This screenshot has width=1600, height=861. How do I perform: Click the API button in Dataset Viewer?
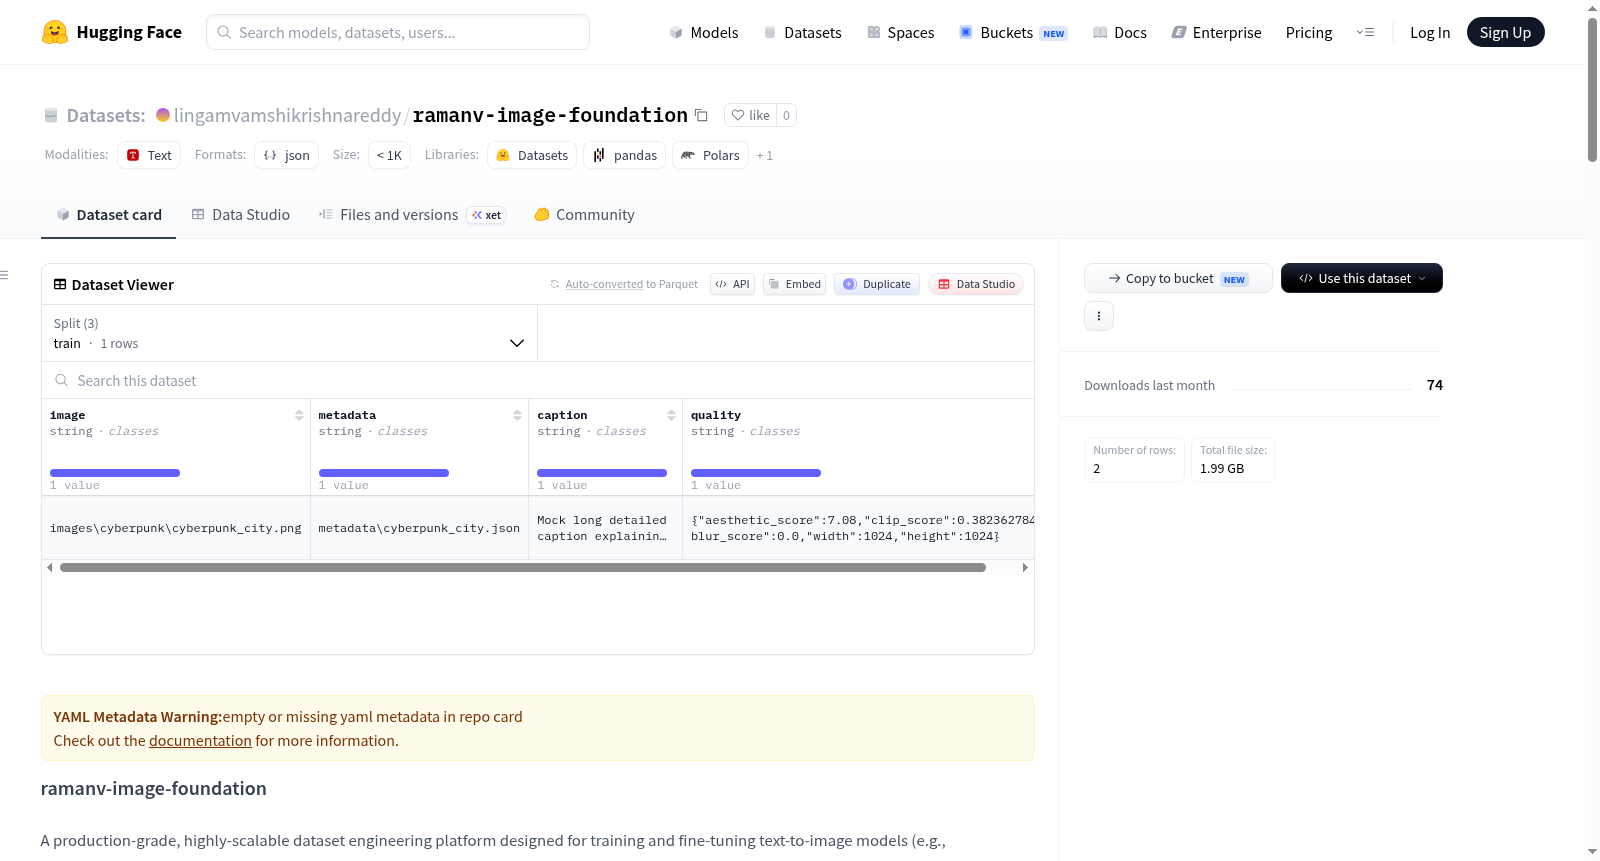(732, 284)
